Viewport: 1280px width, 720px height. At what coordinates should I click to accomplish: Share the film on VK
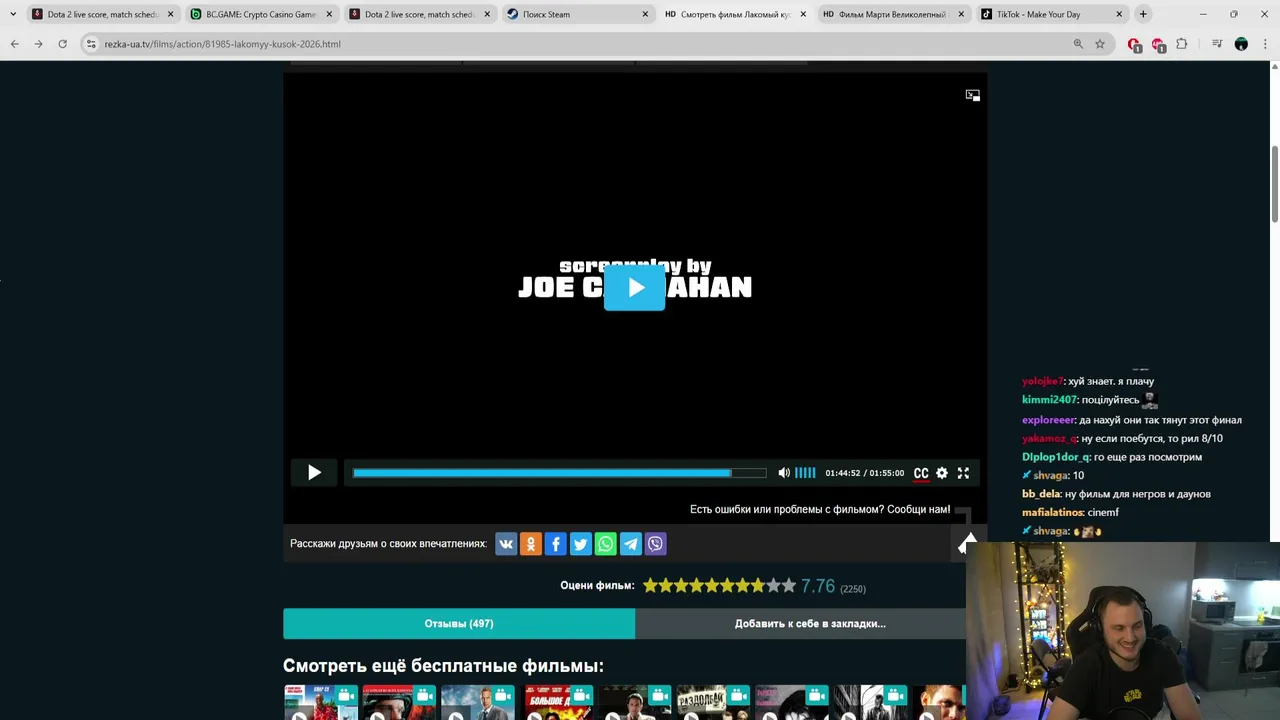coord(506,544)
